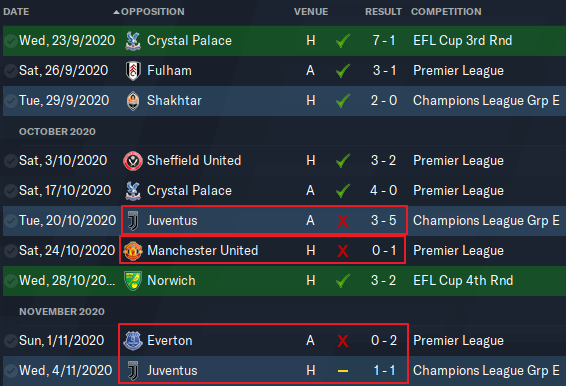Collapse the October 2020 section header

(57, 131)
